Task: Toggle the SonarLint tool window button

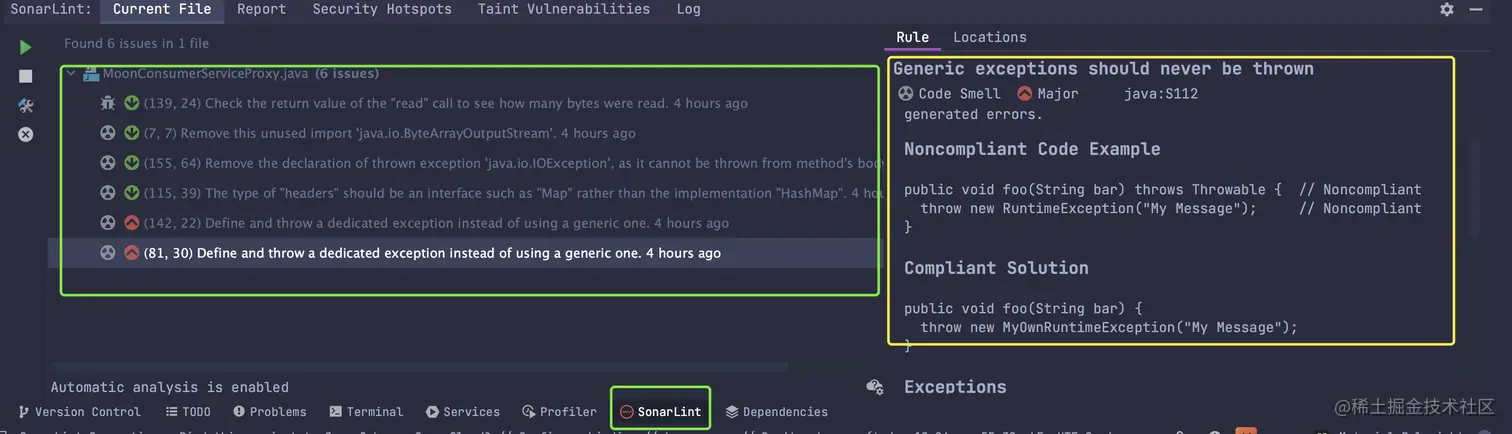Action: coord(661,411)
